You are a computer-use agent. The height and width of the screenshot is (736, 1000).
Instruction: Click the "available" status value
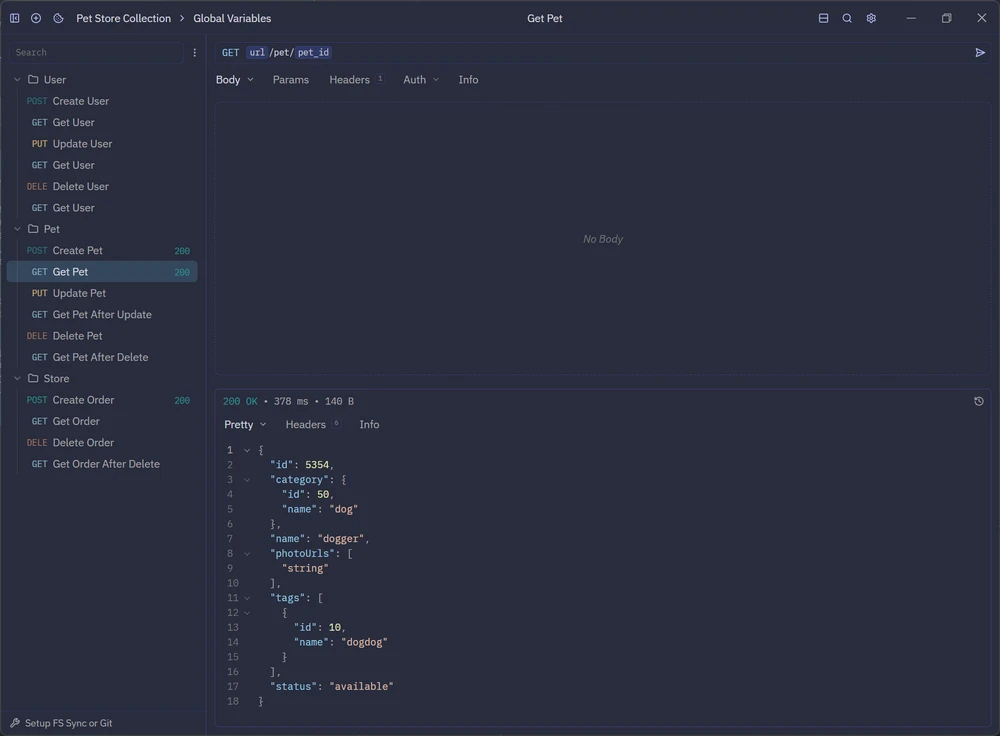tap(362, 686)
